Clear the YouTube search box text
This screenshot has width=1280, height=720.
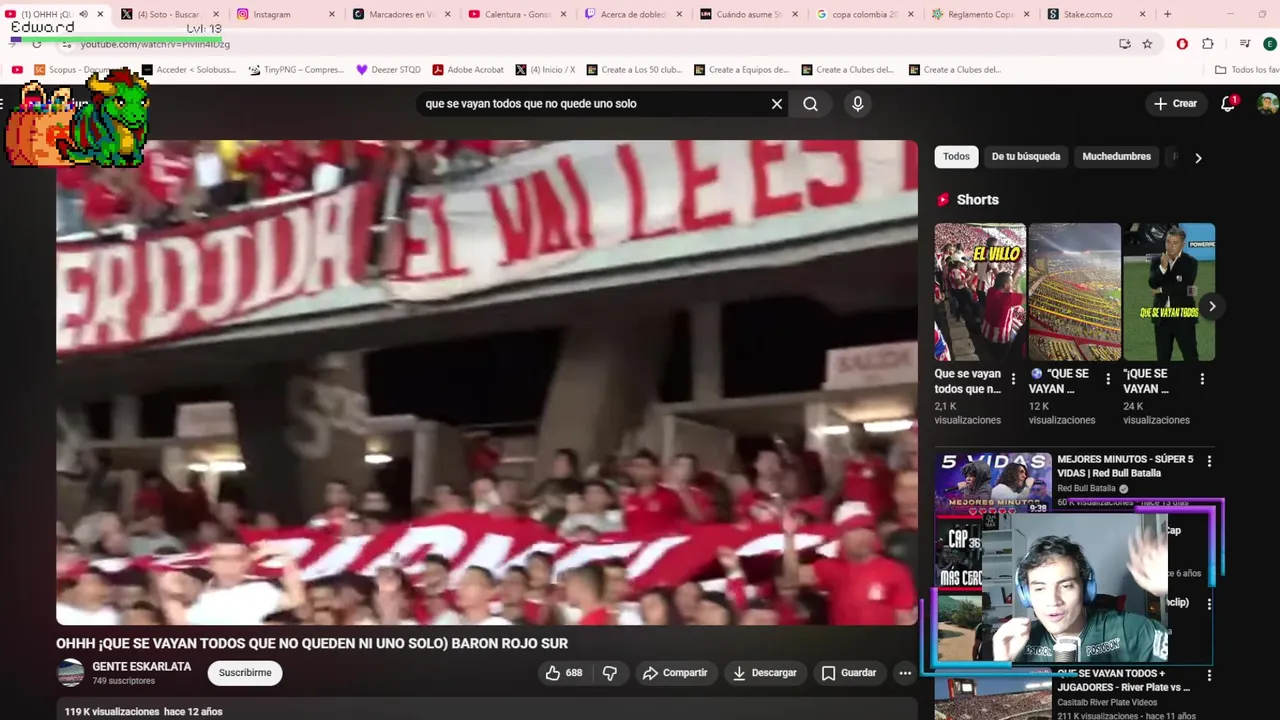coord(776,104)
